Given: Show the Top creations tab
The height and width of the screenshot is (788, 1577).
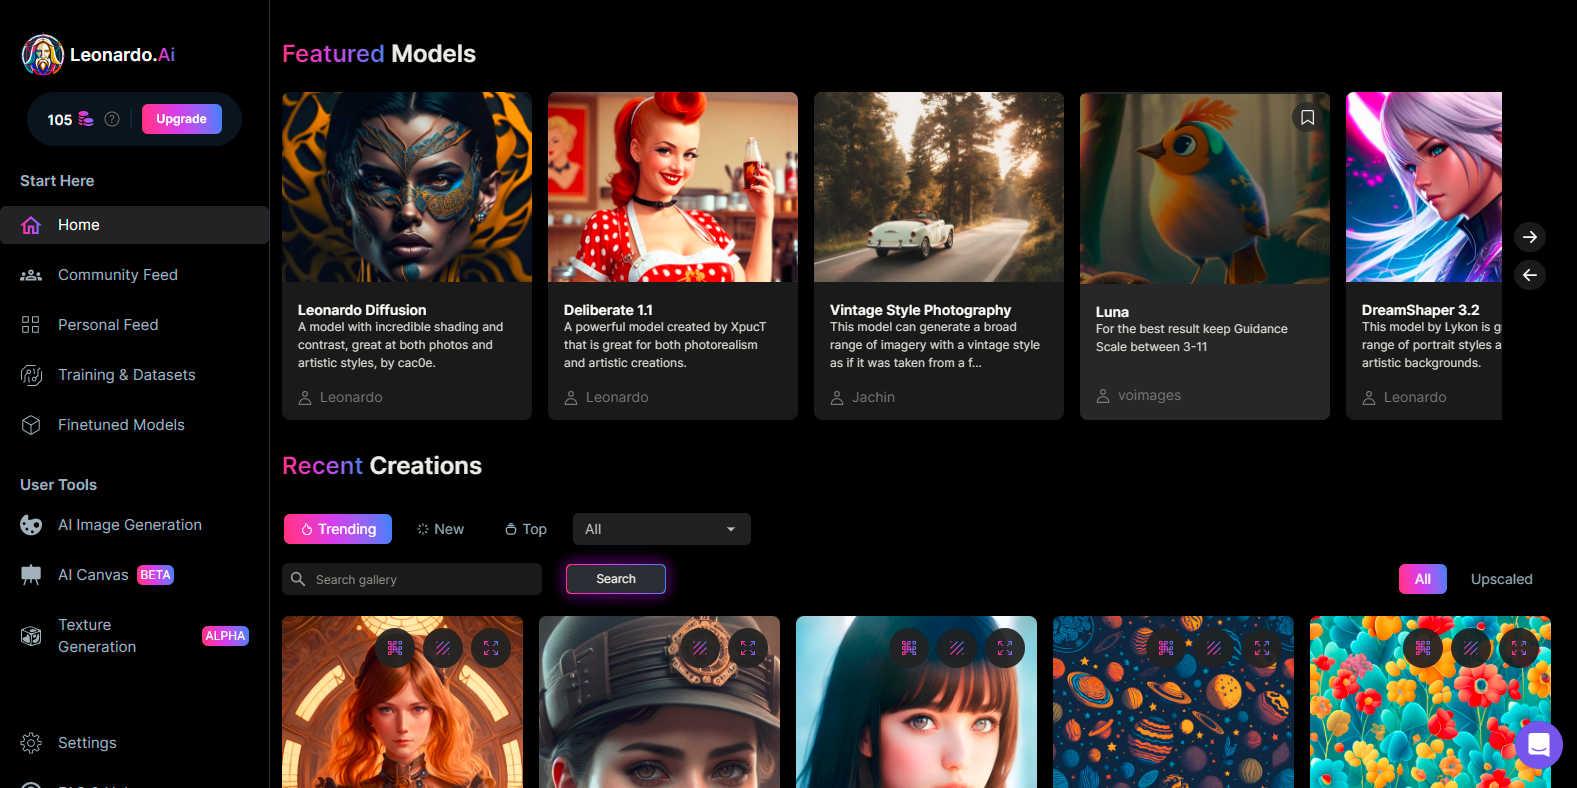Looking at the screenshot, I should (x=526, y=529).
